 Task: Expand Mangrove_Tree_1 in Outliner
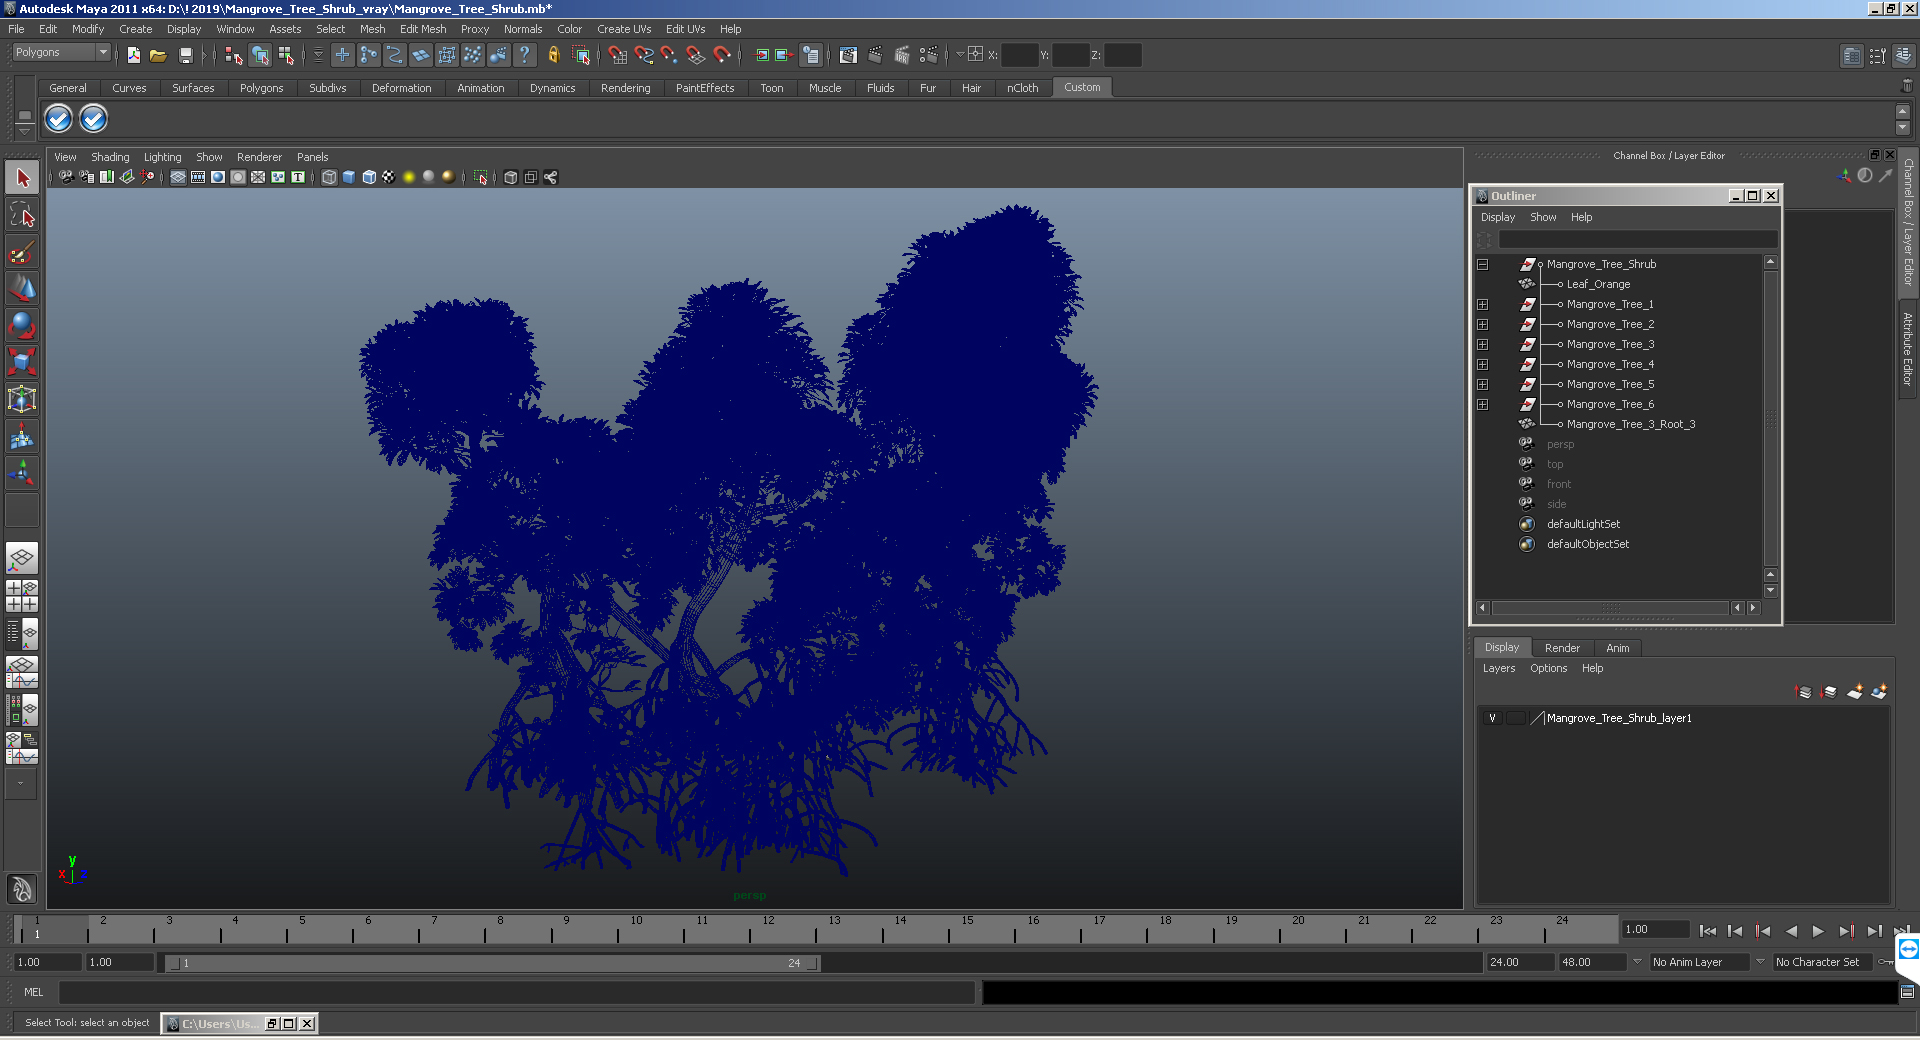coord(1482,304)
